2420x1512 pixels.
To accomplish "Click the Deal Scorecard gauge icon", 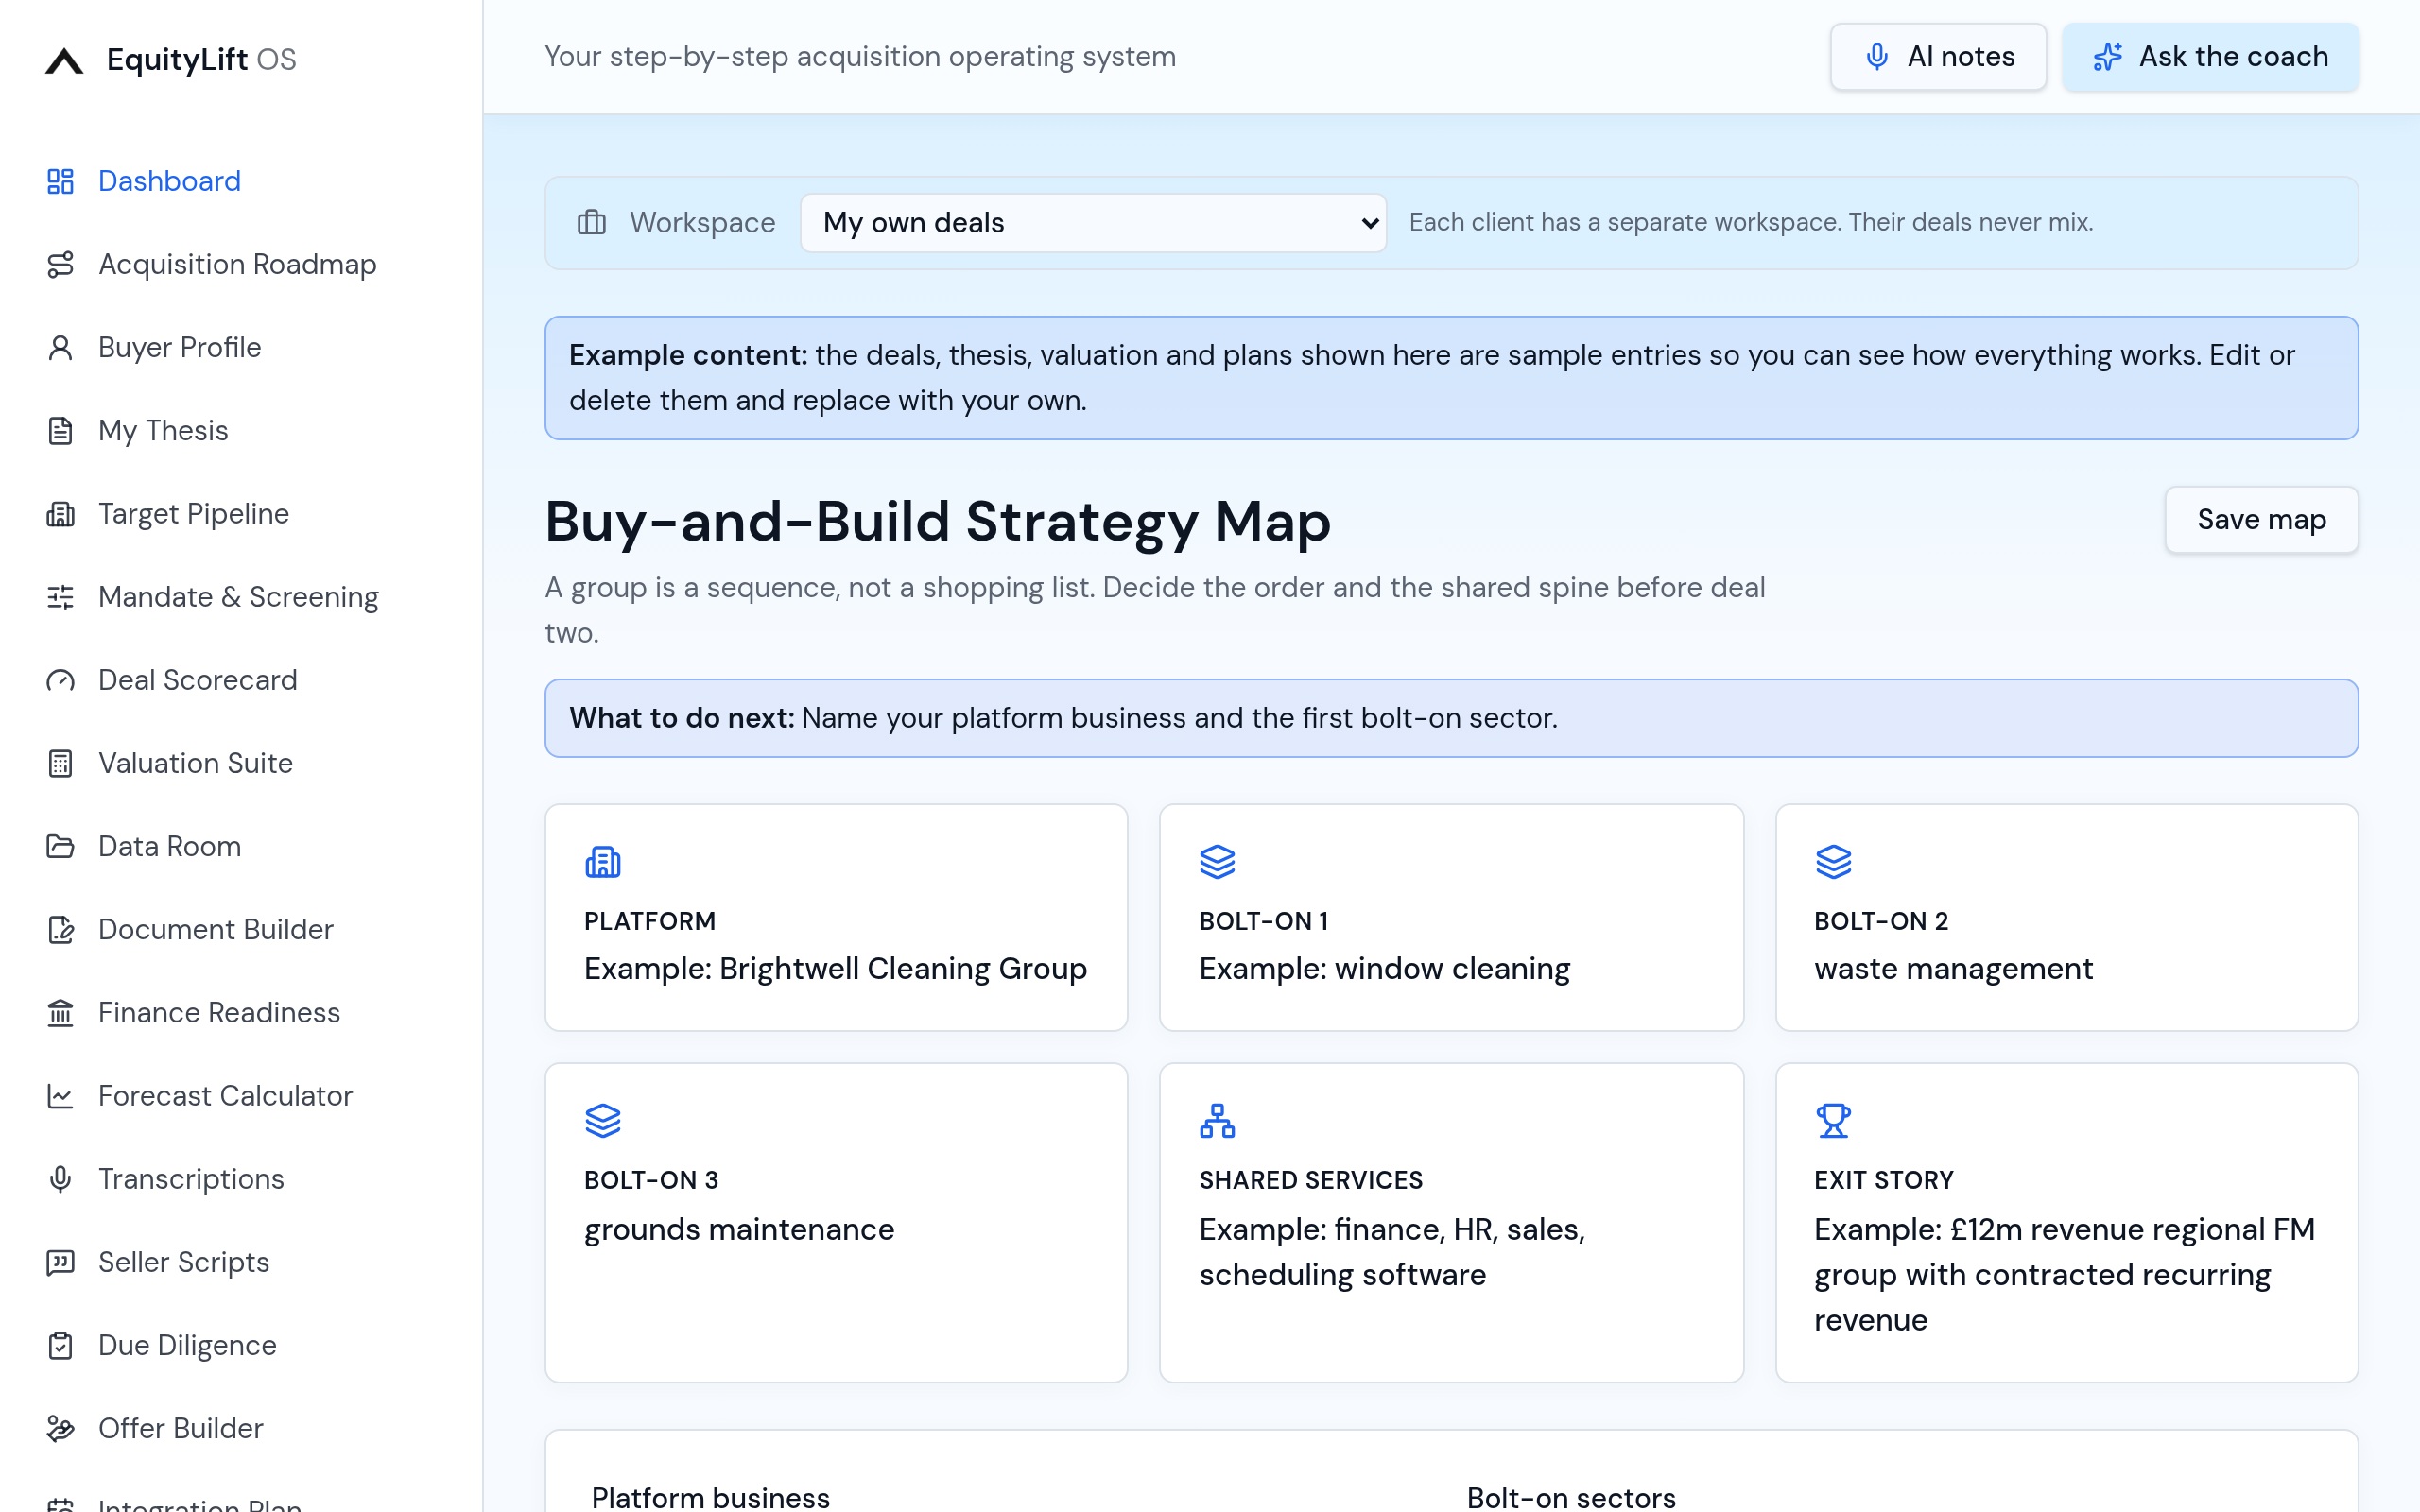I will pos(60,680).
